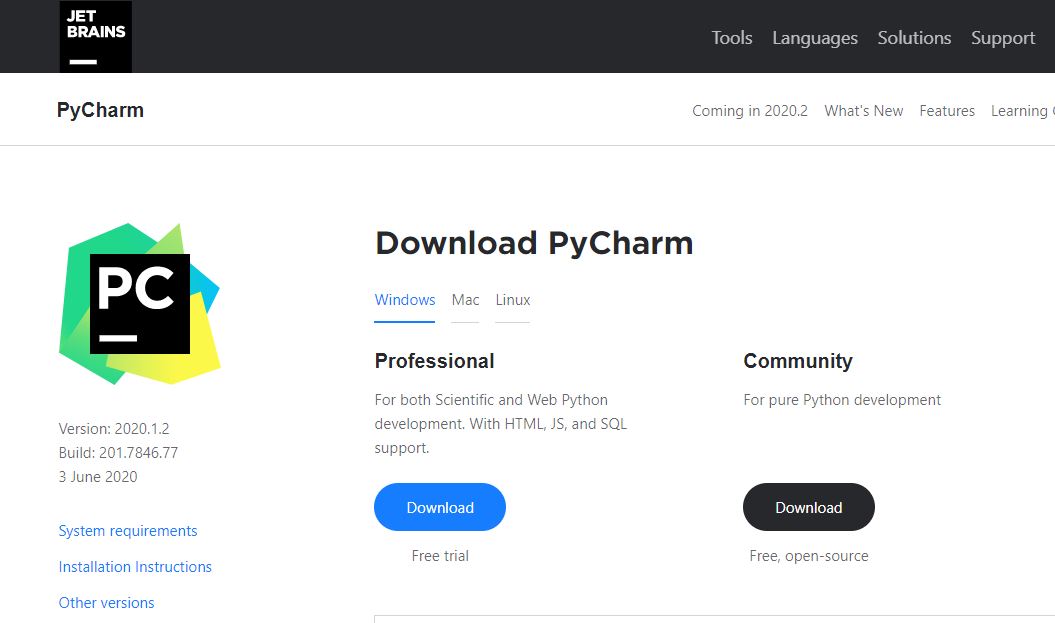
Task: Select the Windows tab
Action: (x=404, y=300)
